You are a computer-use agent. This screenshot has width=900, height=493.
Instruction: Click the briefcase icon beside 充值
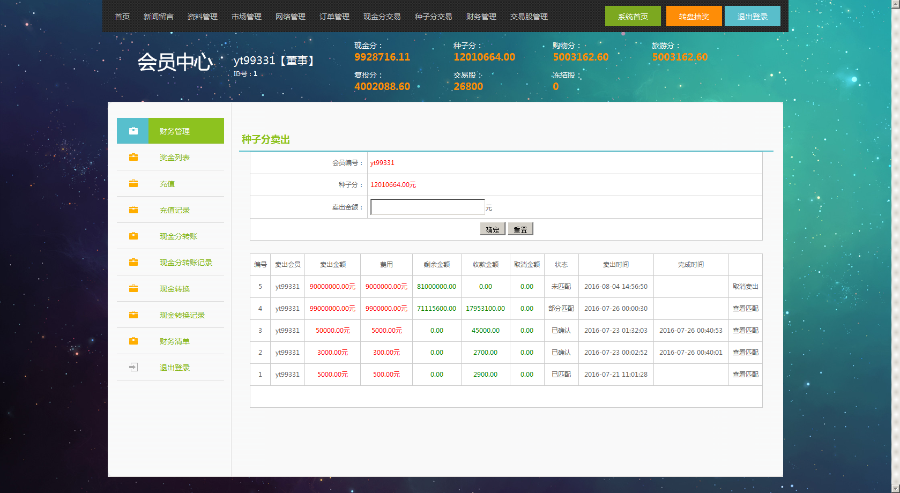coord(133,184)
